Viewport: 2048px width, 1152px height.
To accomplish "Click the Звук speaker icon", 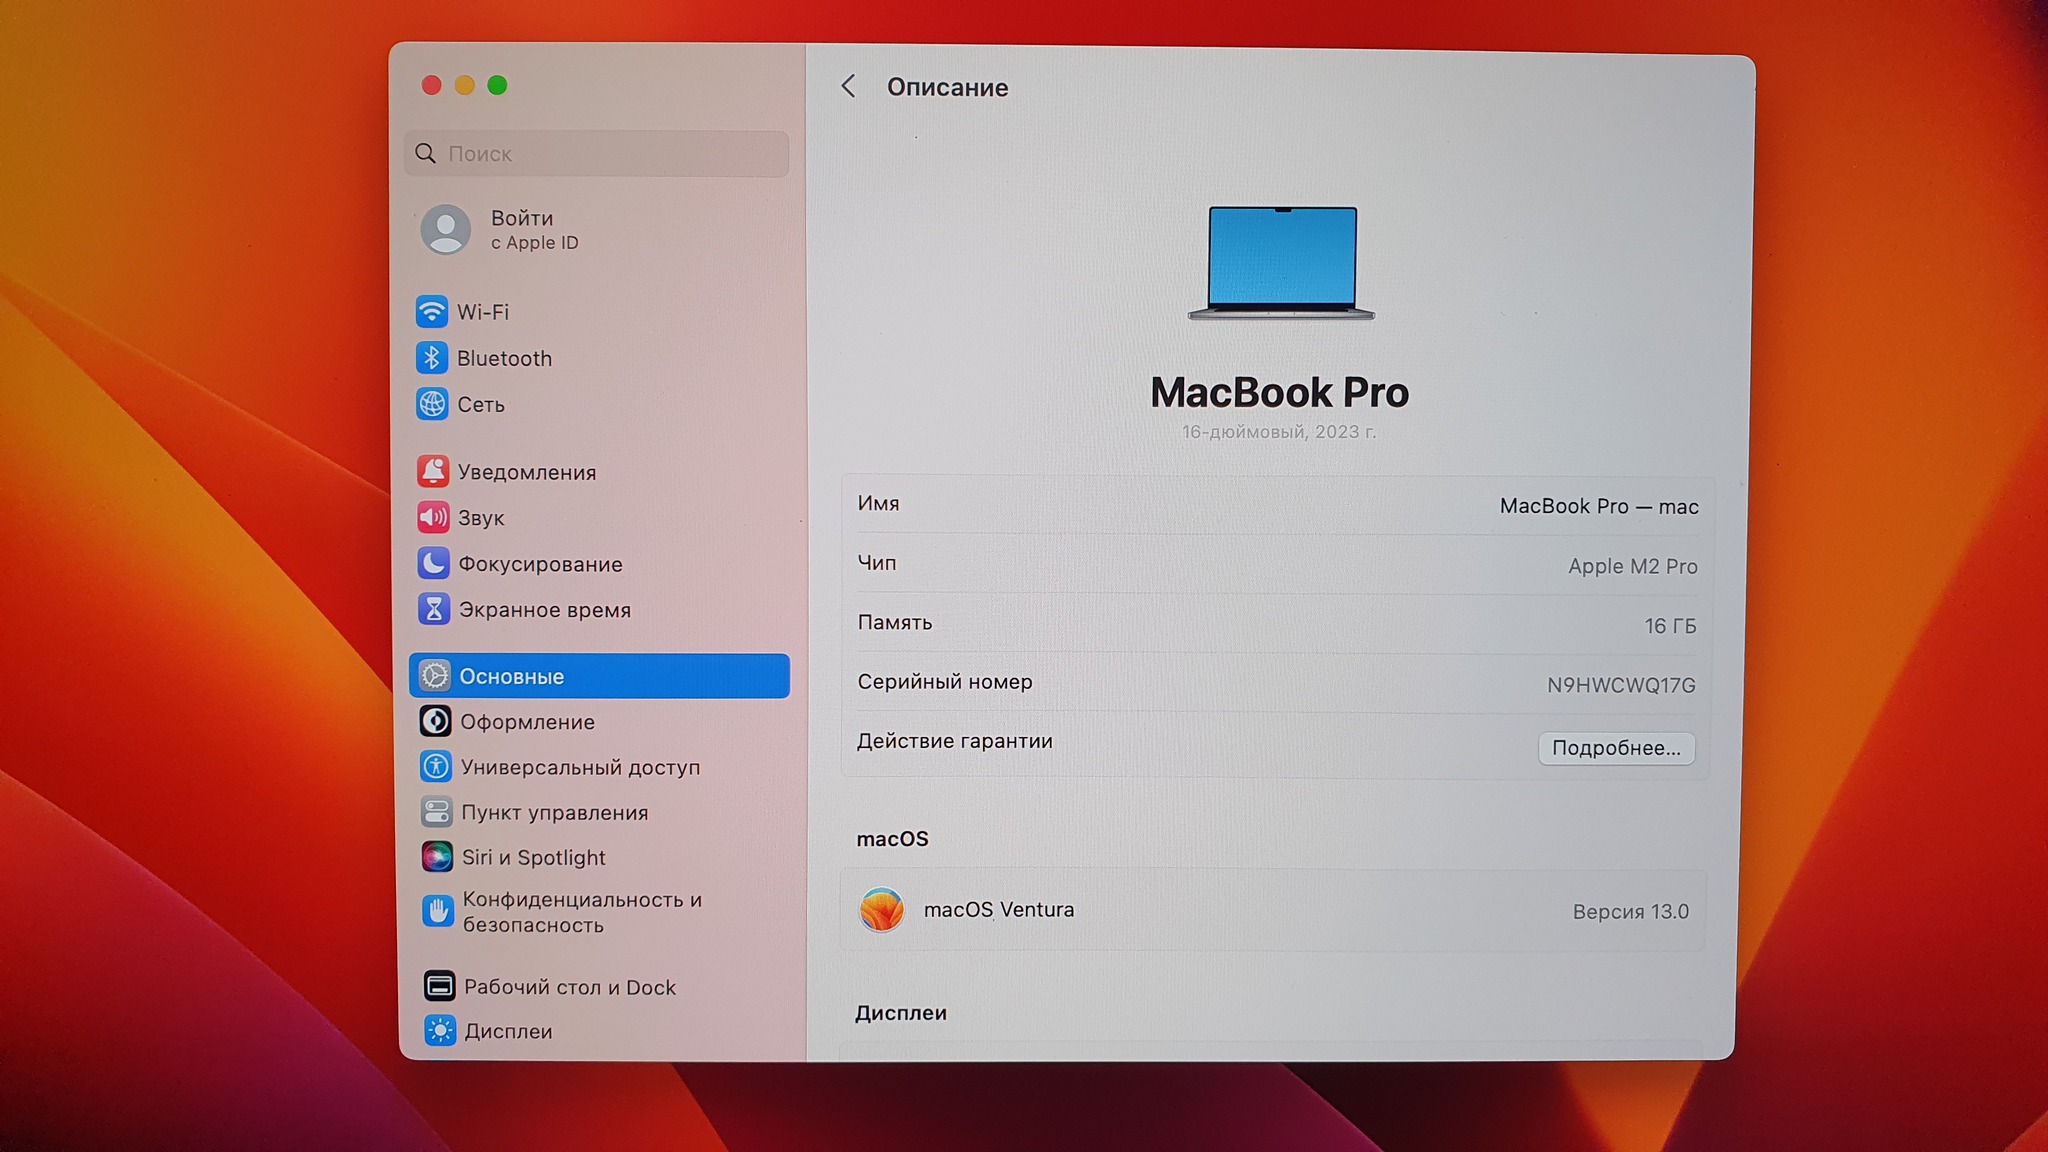I will click(433, 517).
